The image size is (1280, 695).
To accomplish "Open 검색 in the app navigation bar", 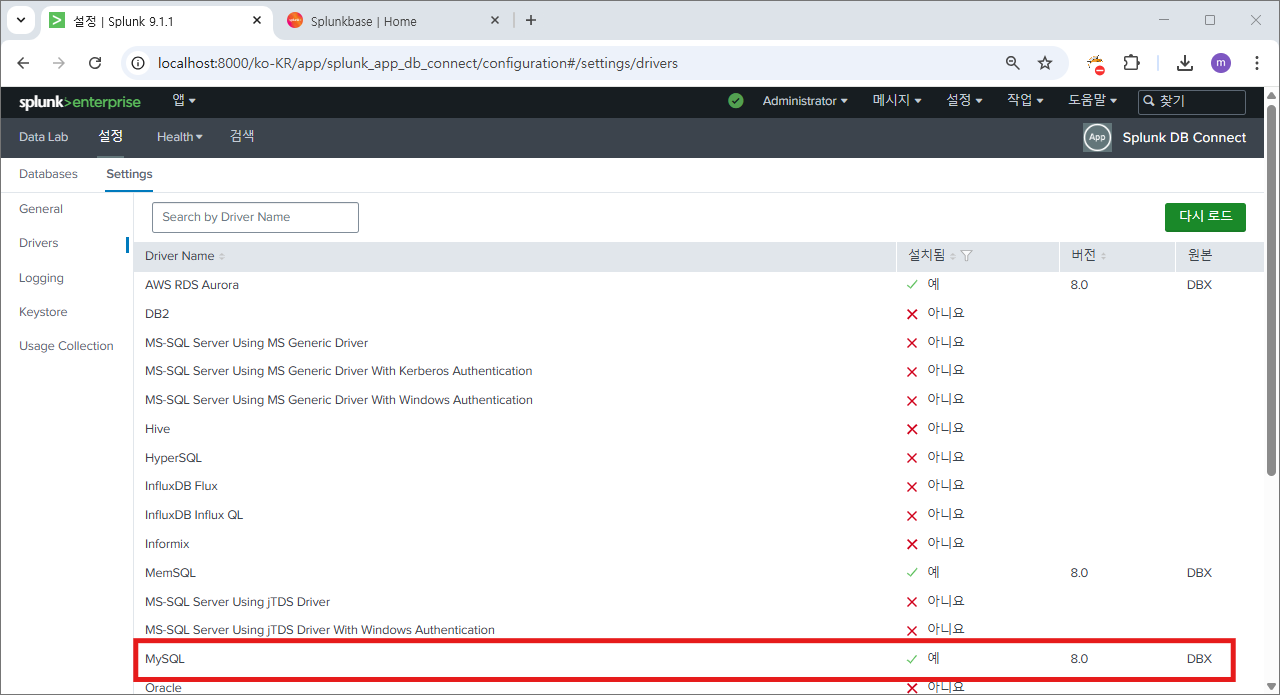I will [x=242, y=136].
